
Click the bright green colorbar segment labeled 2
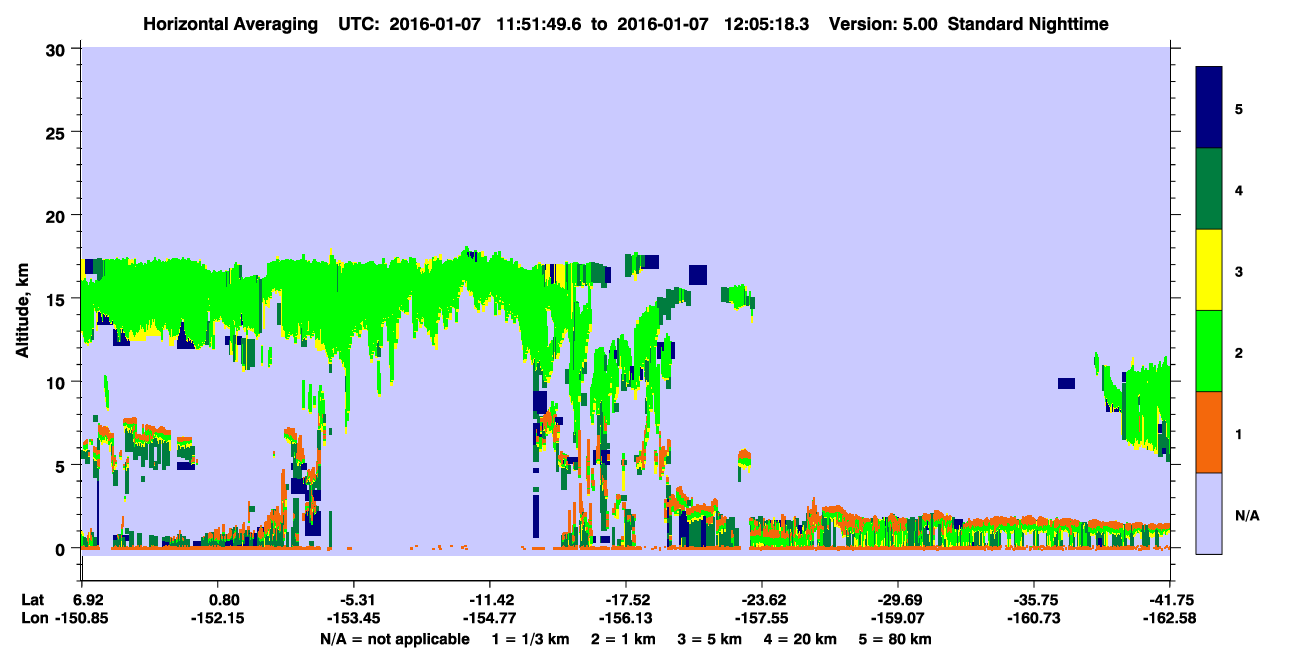pos(1209,351)
